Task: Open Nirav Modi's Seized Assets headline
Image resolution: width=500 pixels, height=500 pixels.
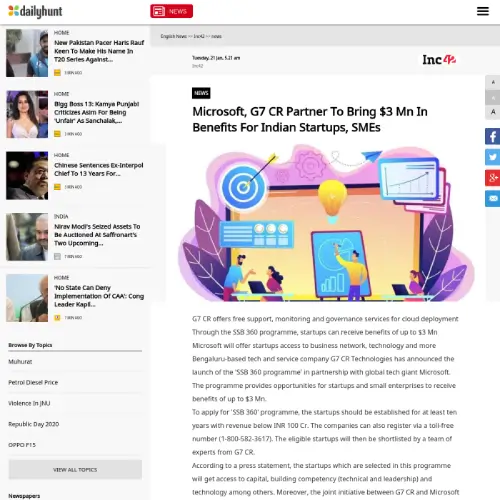Action: tap(97, 235)
